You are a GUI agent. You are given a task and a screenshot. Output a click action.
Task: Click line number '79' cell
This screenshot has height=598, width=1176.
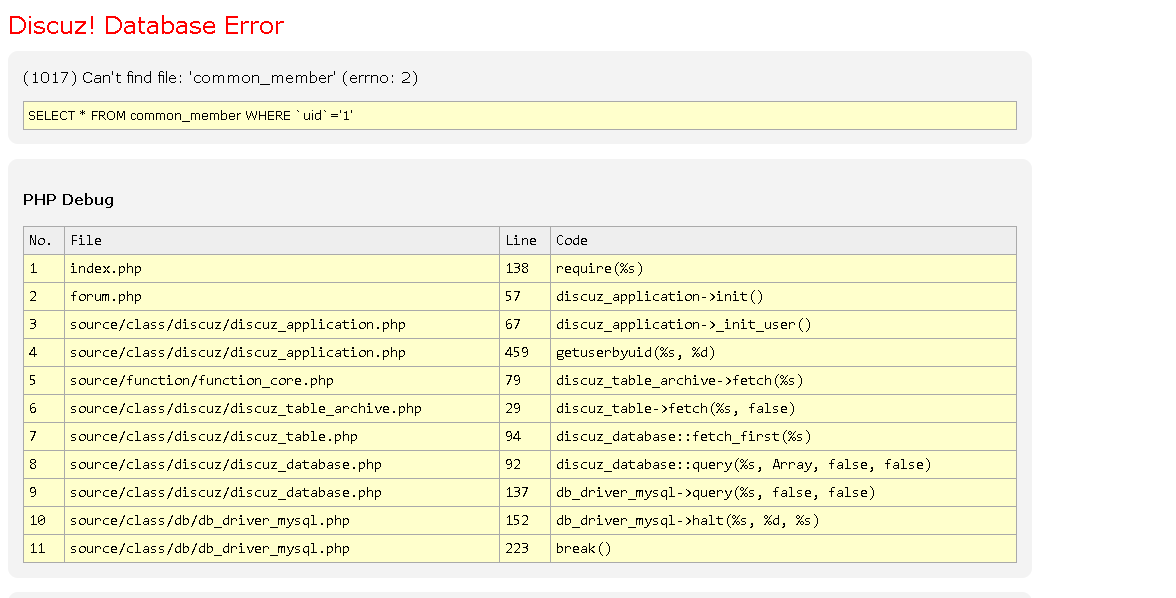tap(525, 380)
